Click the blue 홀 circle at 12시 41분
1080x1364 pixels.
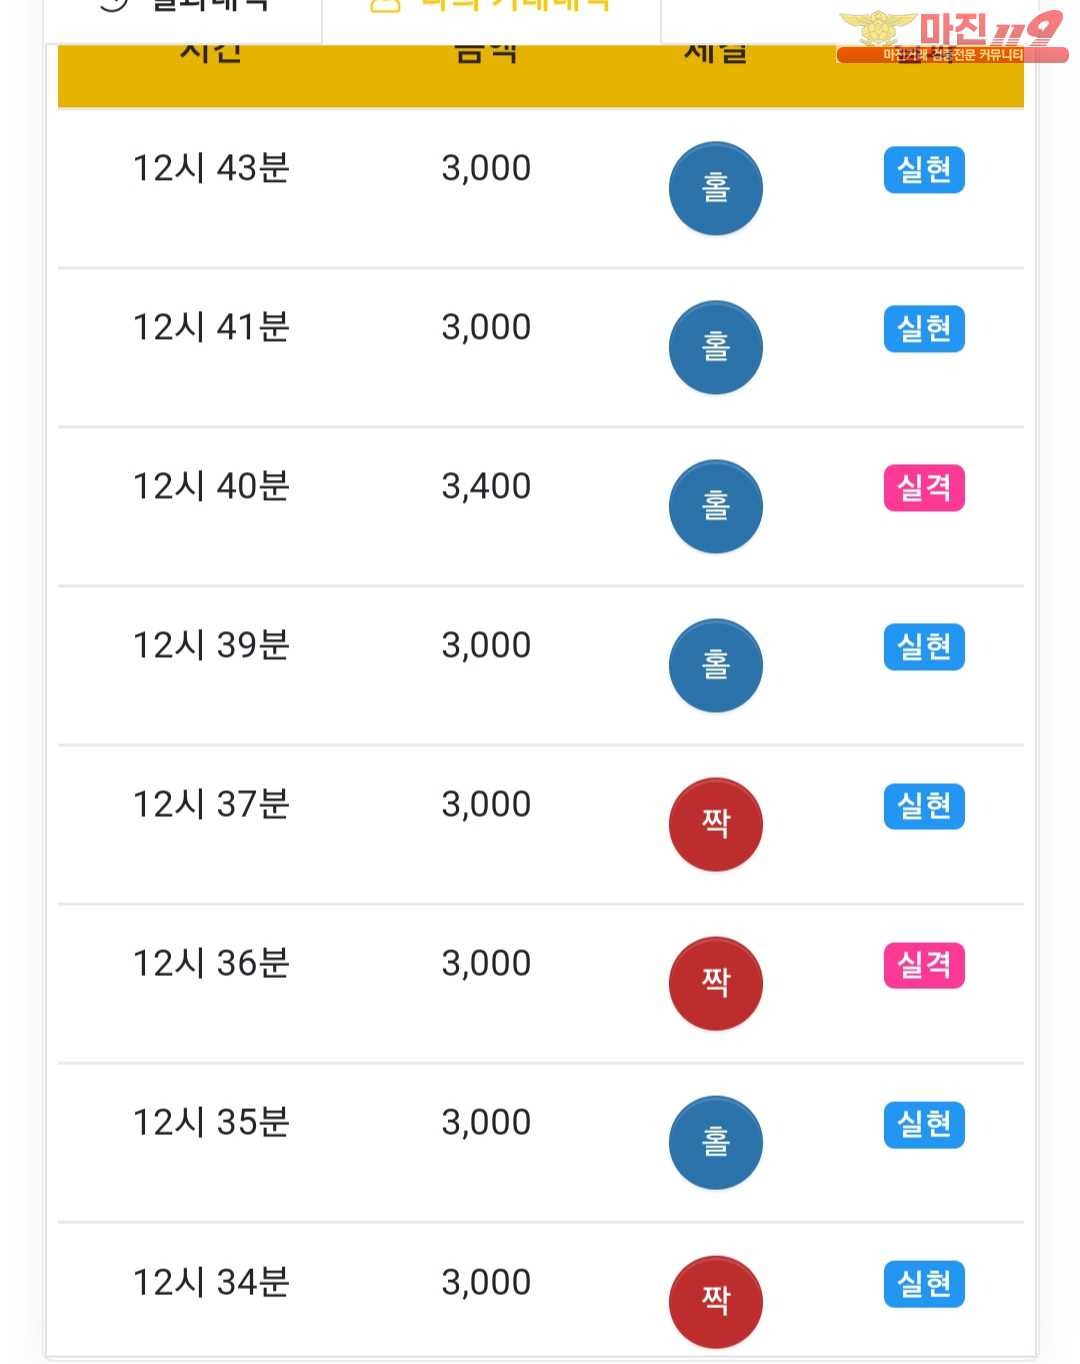click(715, 348)
